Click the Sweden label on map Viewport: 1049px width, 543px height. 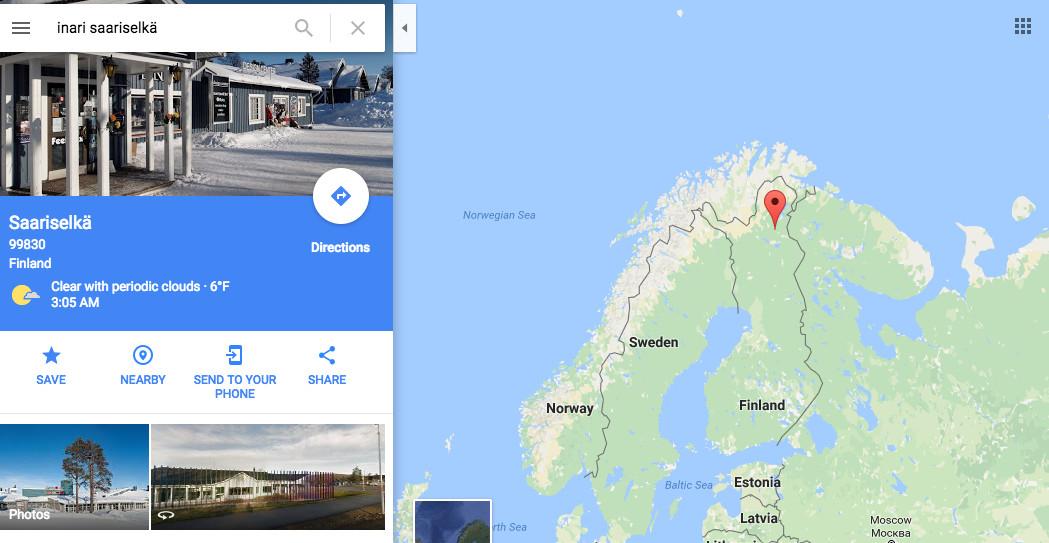point(653,342)
